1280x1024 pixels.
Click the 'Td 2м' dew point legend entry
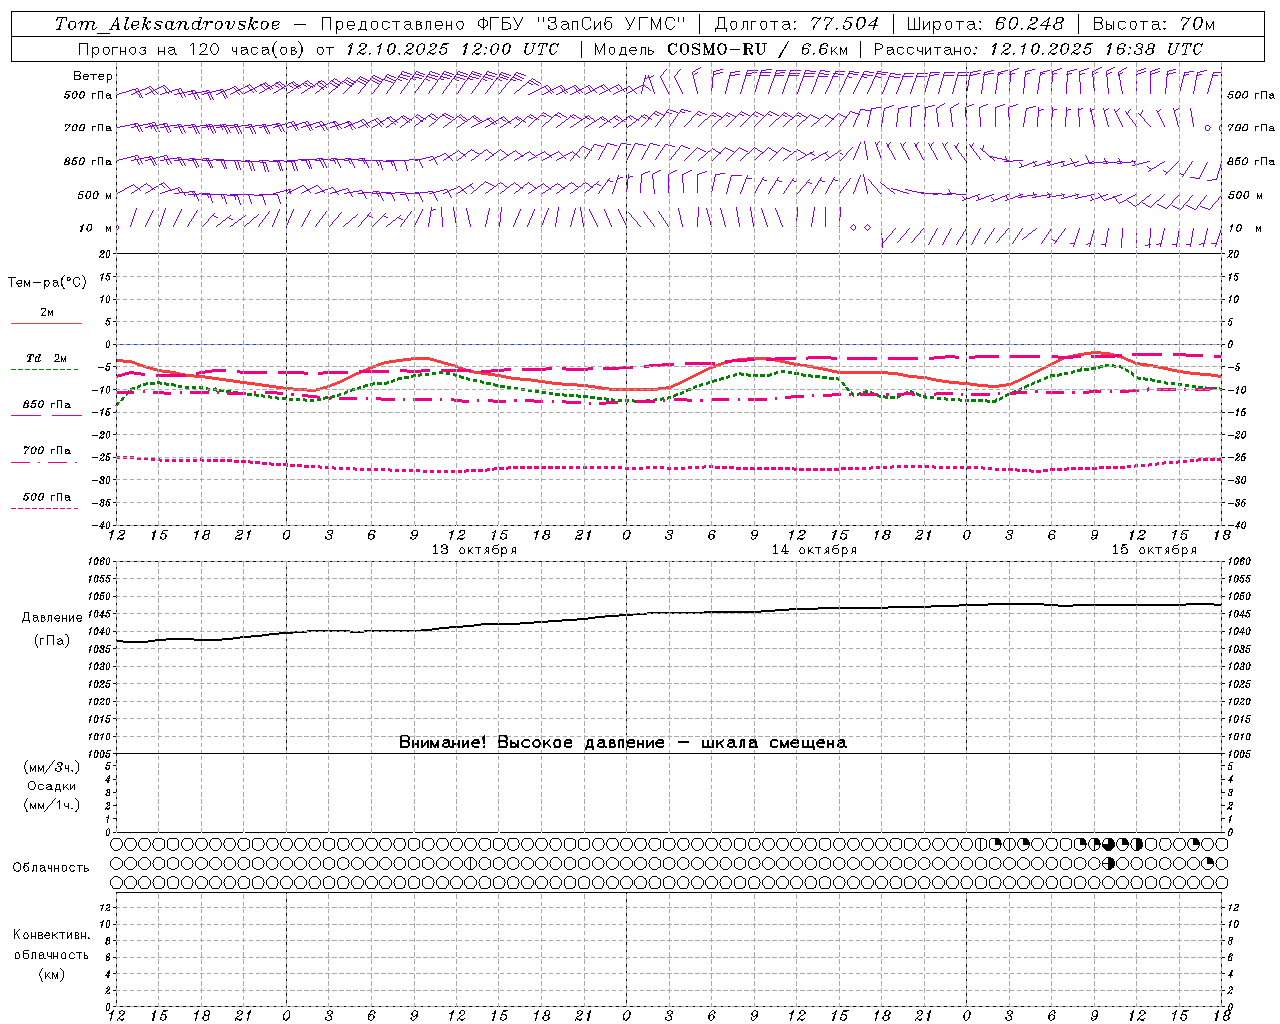pyautogui.click(x=47, y=358)
